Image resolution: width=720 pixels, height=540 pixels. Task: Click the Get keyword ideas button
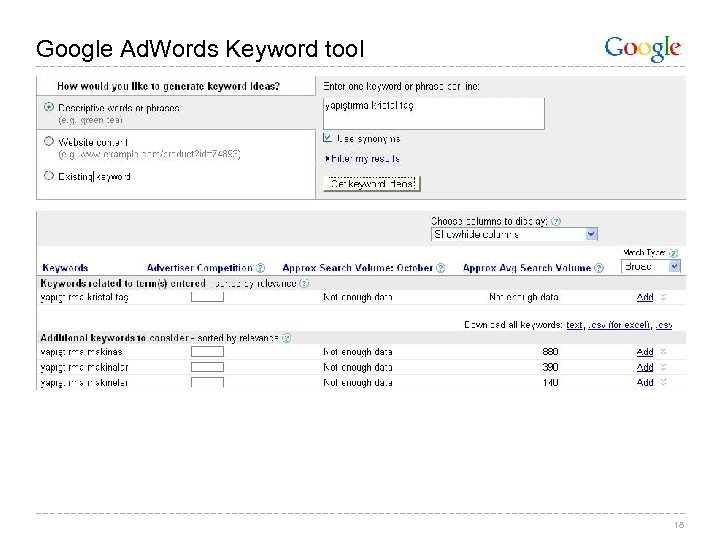(x=372, y=184)
